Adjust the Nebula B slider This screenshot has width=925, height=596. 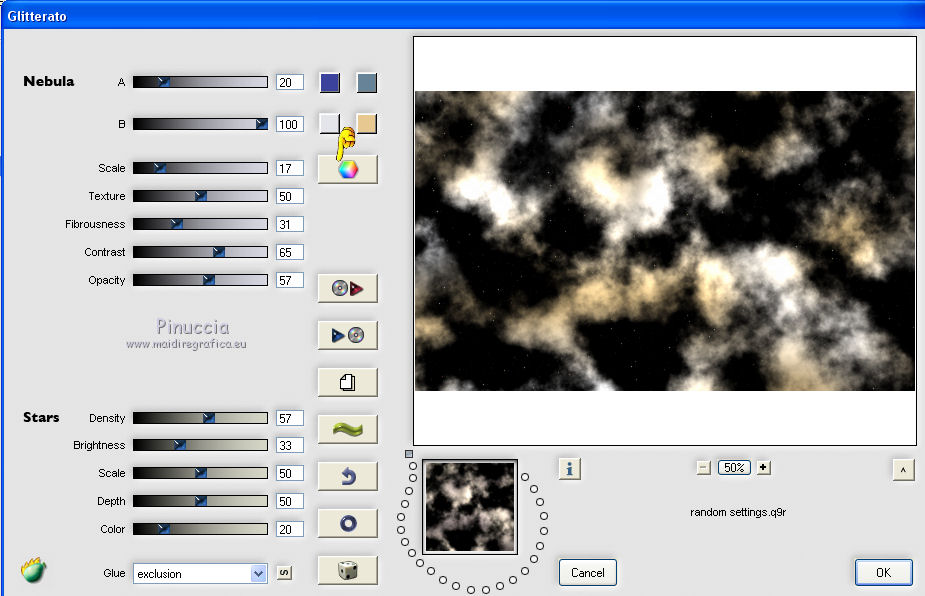[200, 124]
